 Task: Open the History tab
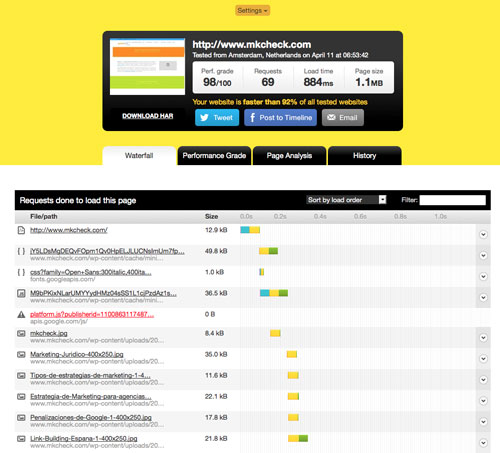click(365, 156)
